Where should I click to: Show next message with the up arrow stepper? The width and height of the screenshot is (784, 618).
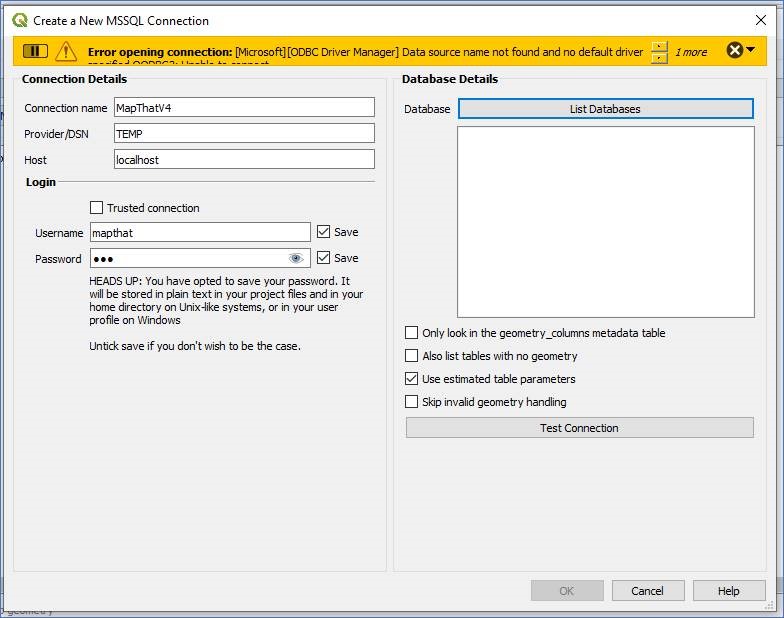point(660,46)
